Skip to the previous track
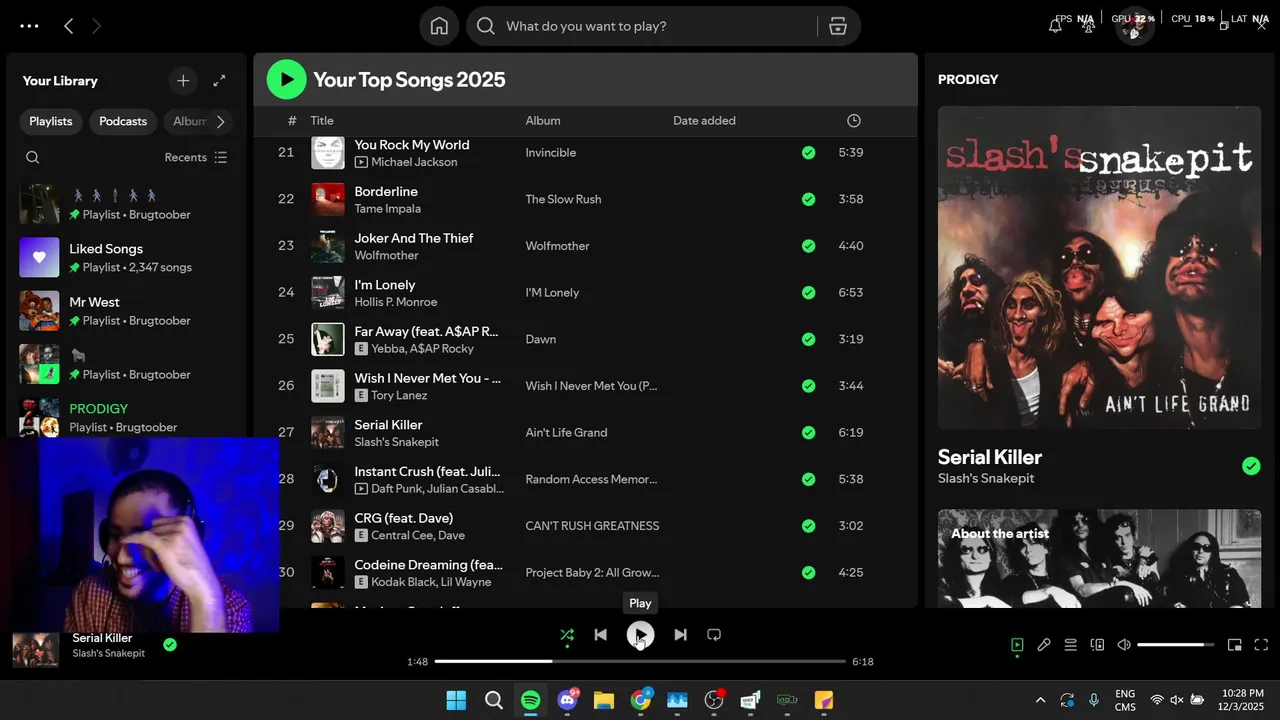This screenshot has height=720, width=1280. point(600,634)
